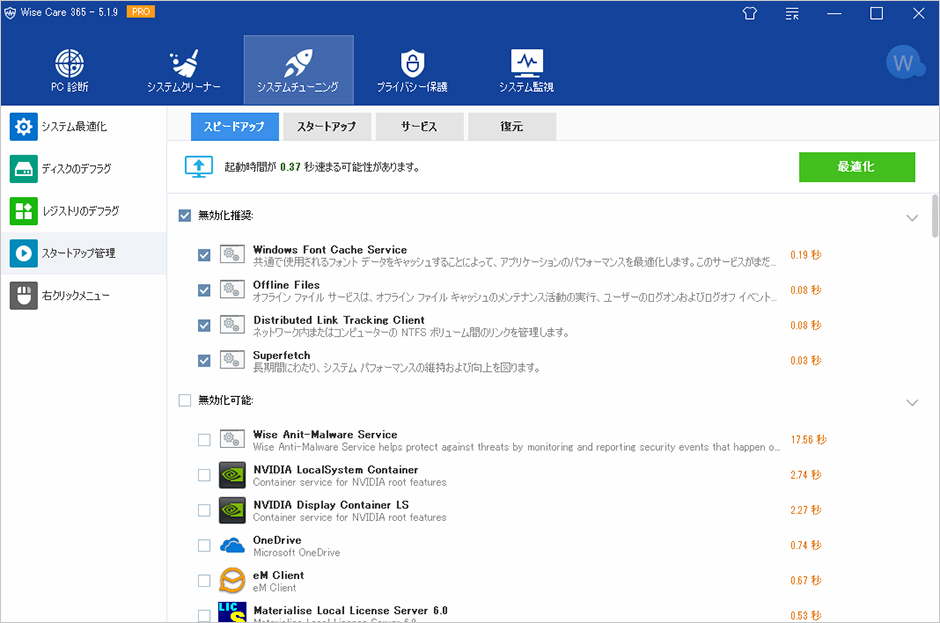Click NVIDIA LocalSystem Container icon

(x=232, y=475)
